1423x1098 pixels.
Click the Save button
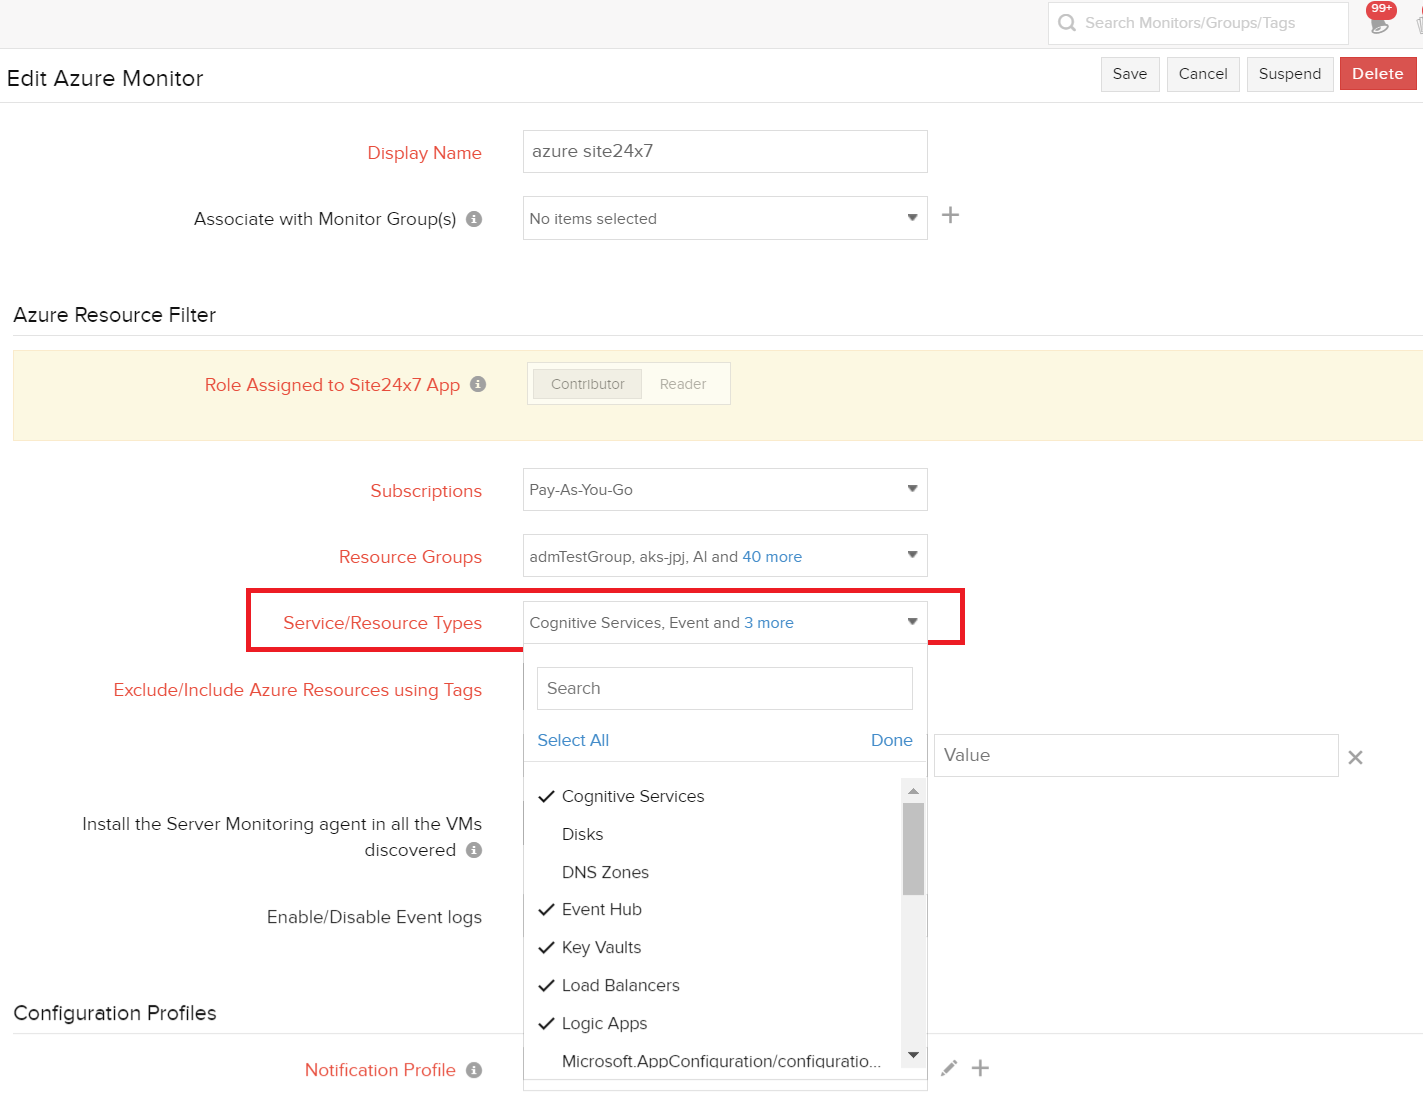point(1130,74)
